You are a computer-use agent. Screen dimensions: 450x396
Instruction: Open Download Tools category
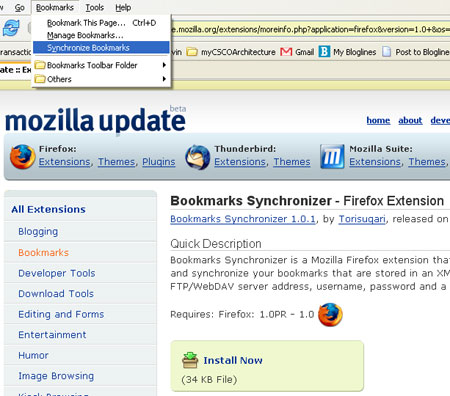56,294
